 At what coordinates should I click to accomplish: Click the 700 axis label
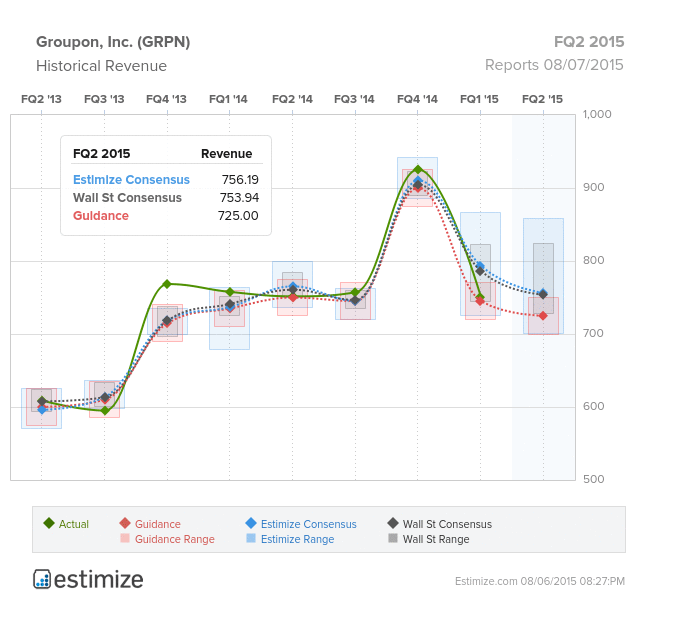(593, 333)
